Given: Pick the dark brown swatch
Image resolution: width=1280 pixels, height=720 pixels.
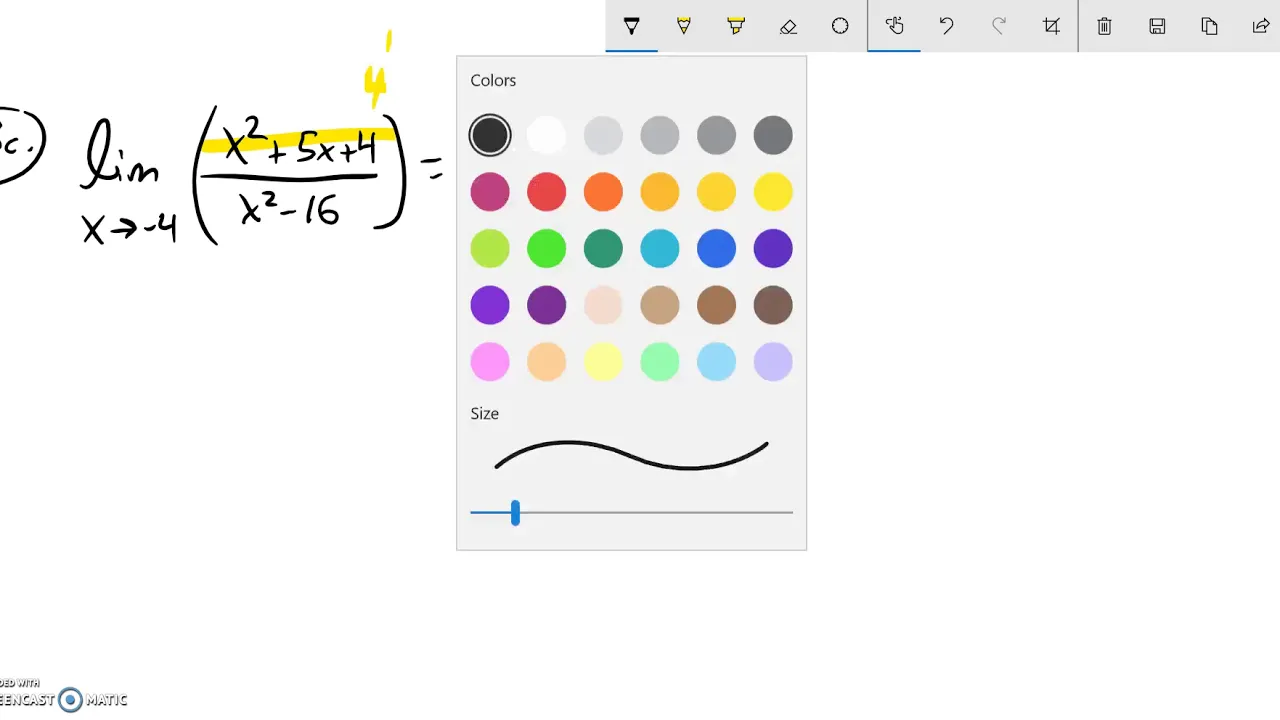Looking at the screenshot, I should [x=773, y=305].
